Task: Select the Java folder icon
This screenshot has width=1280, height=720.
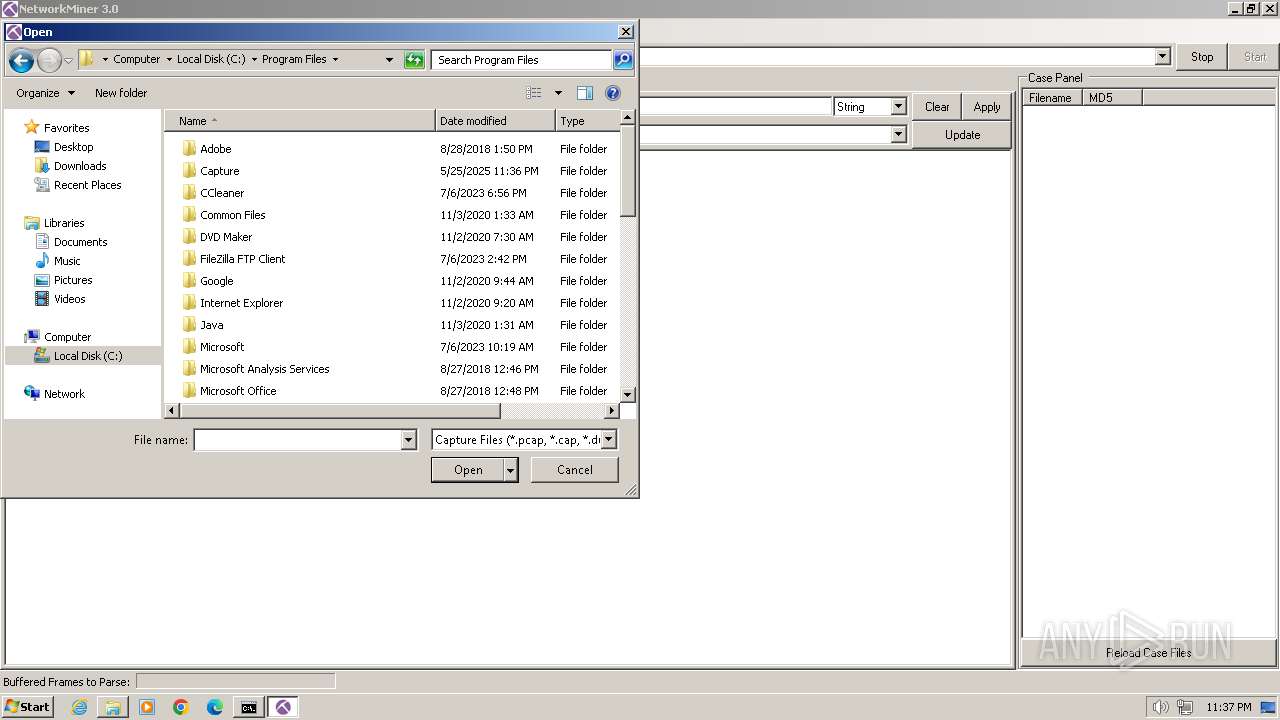Action: pos(189,325)
